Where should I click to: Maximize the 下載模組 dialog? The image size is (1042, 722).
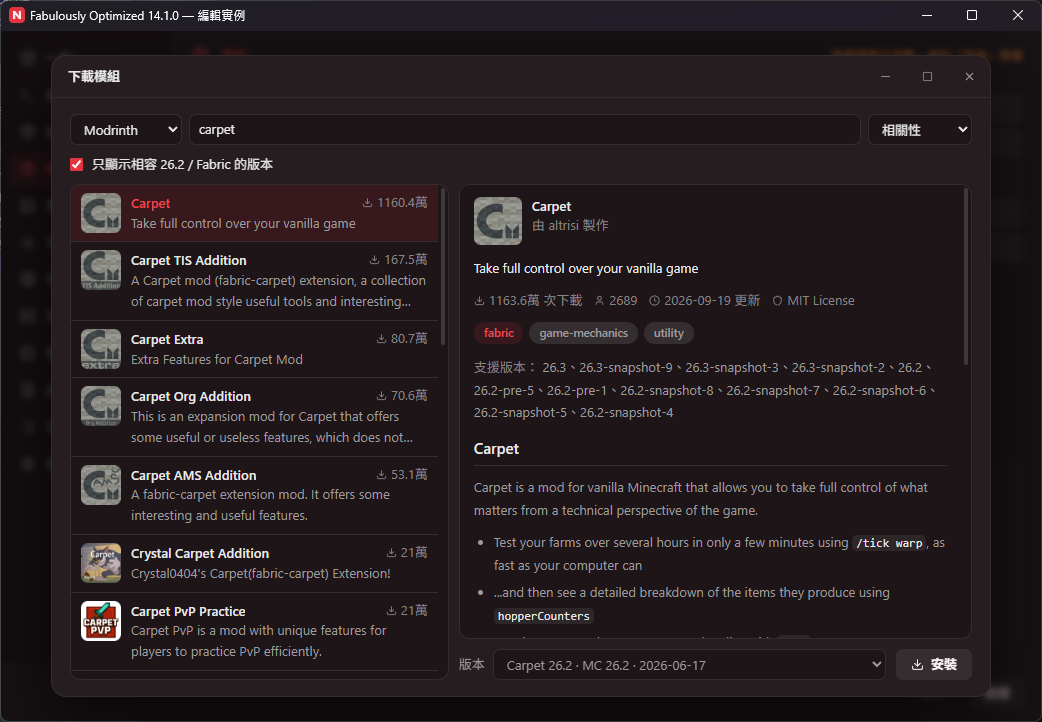pos(927,76)
